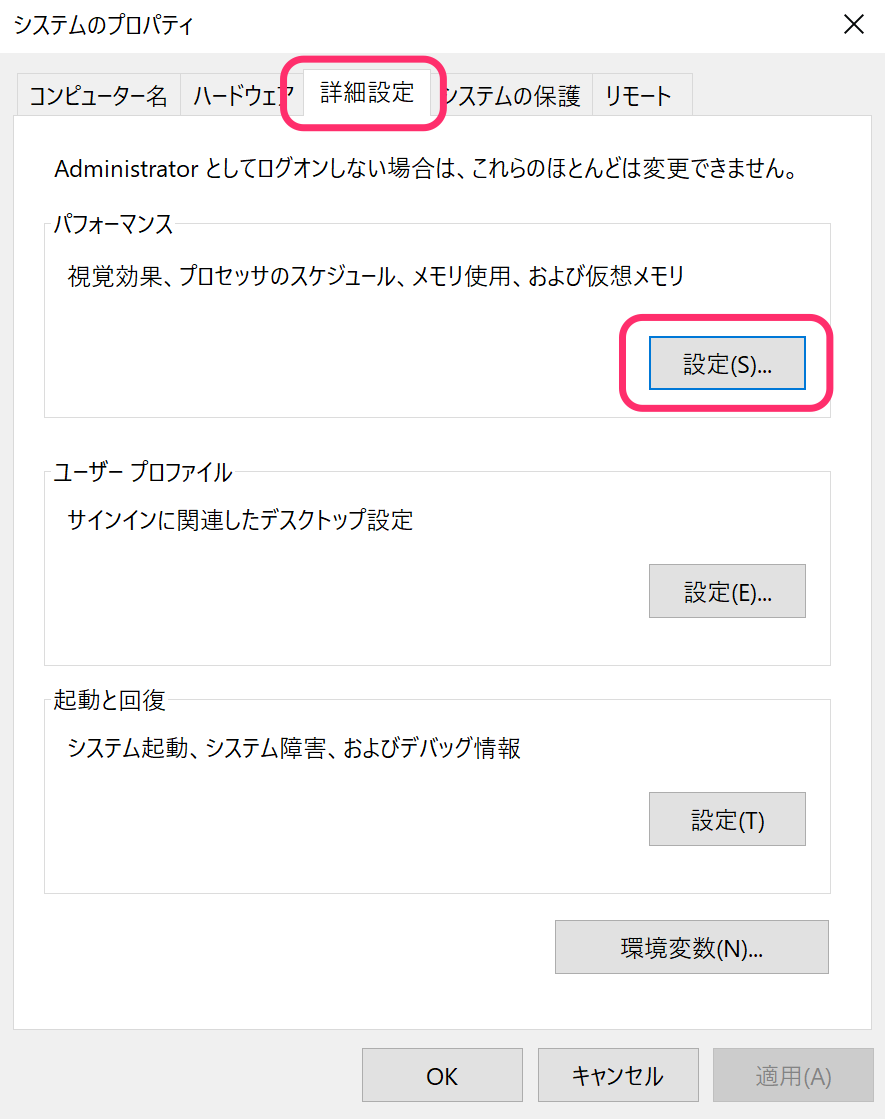
Task: Open performance settings via 設定(S)...
Action: point(727,363)
